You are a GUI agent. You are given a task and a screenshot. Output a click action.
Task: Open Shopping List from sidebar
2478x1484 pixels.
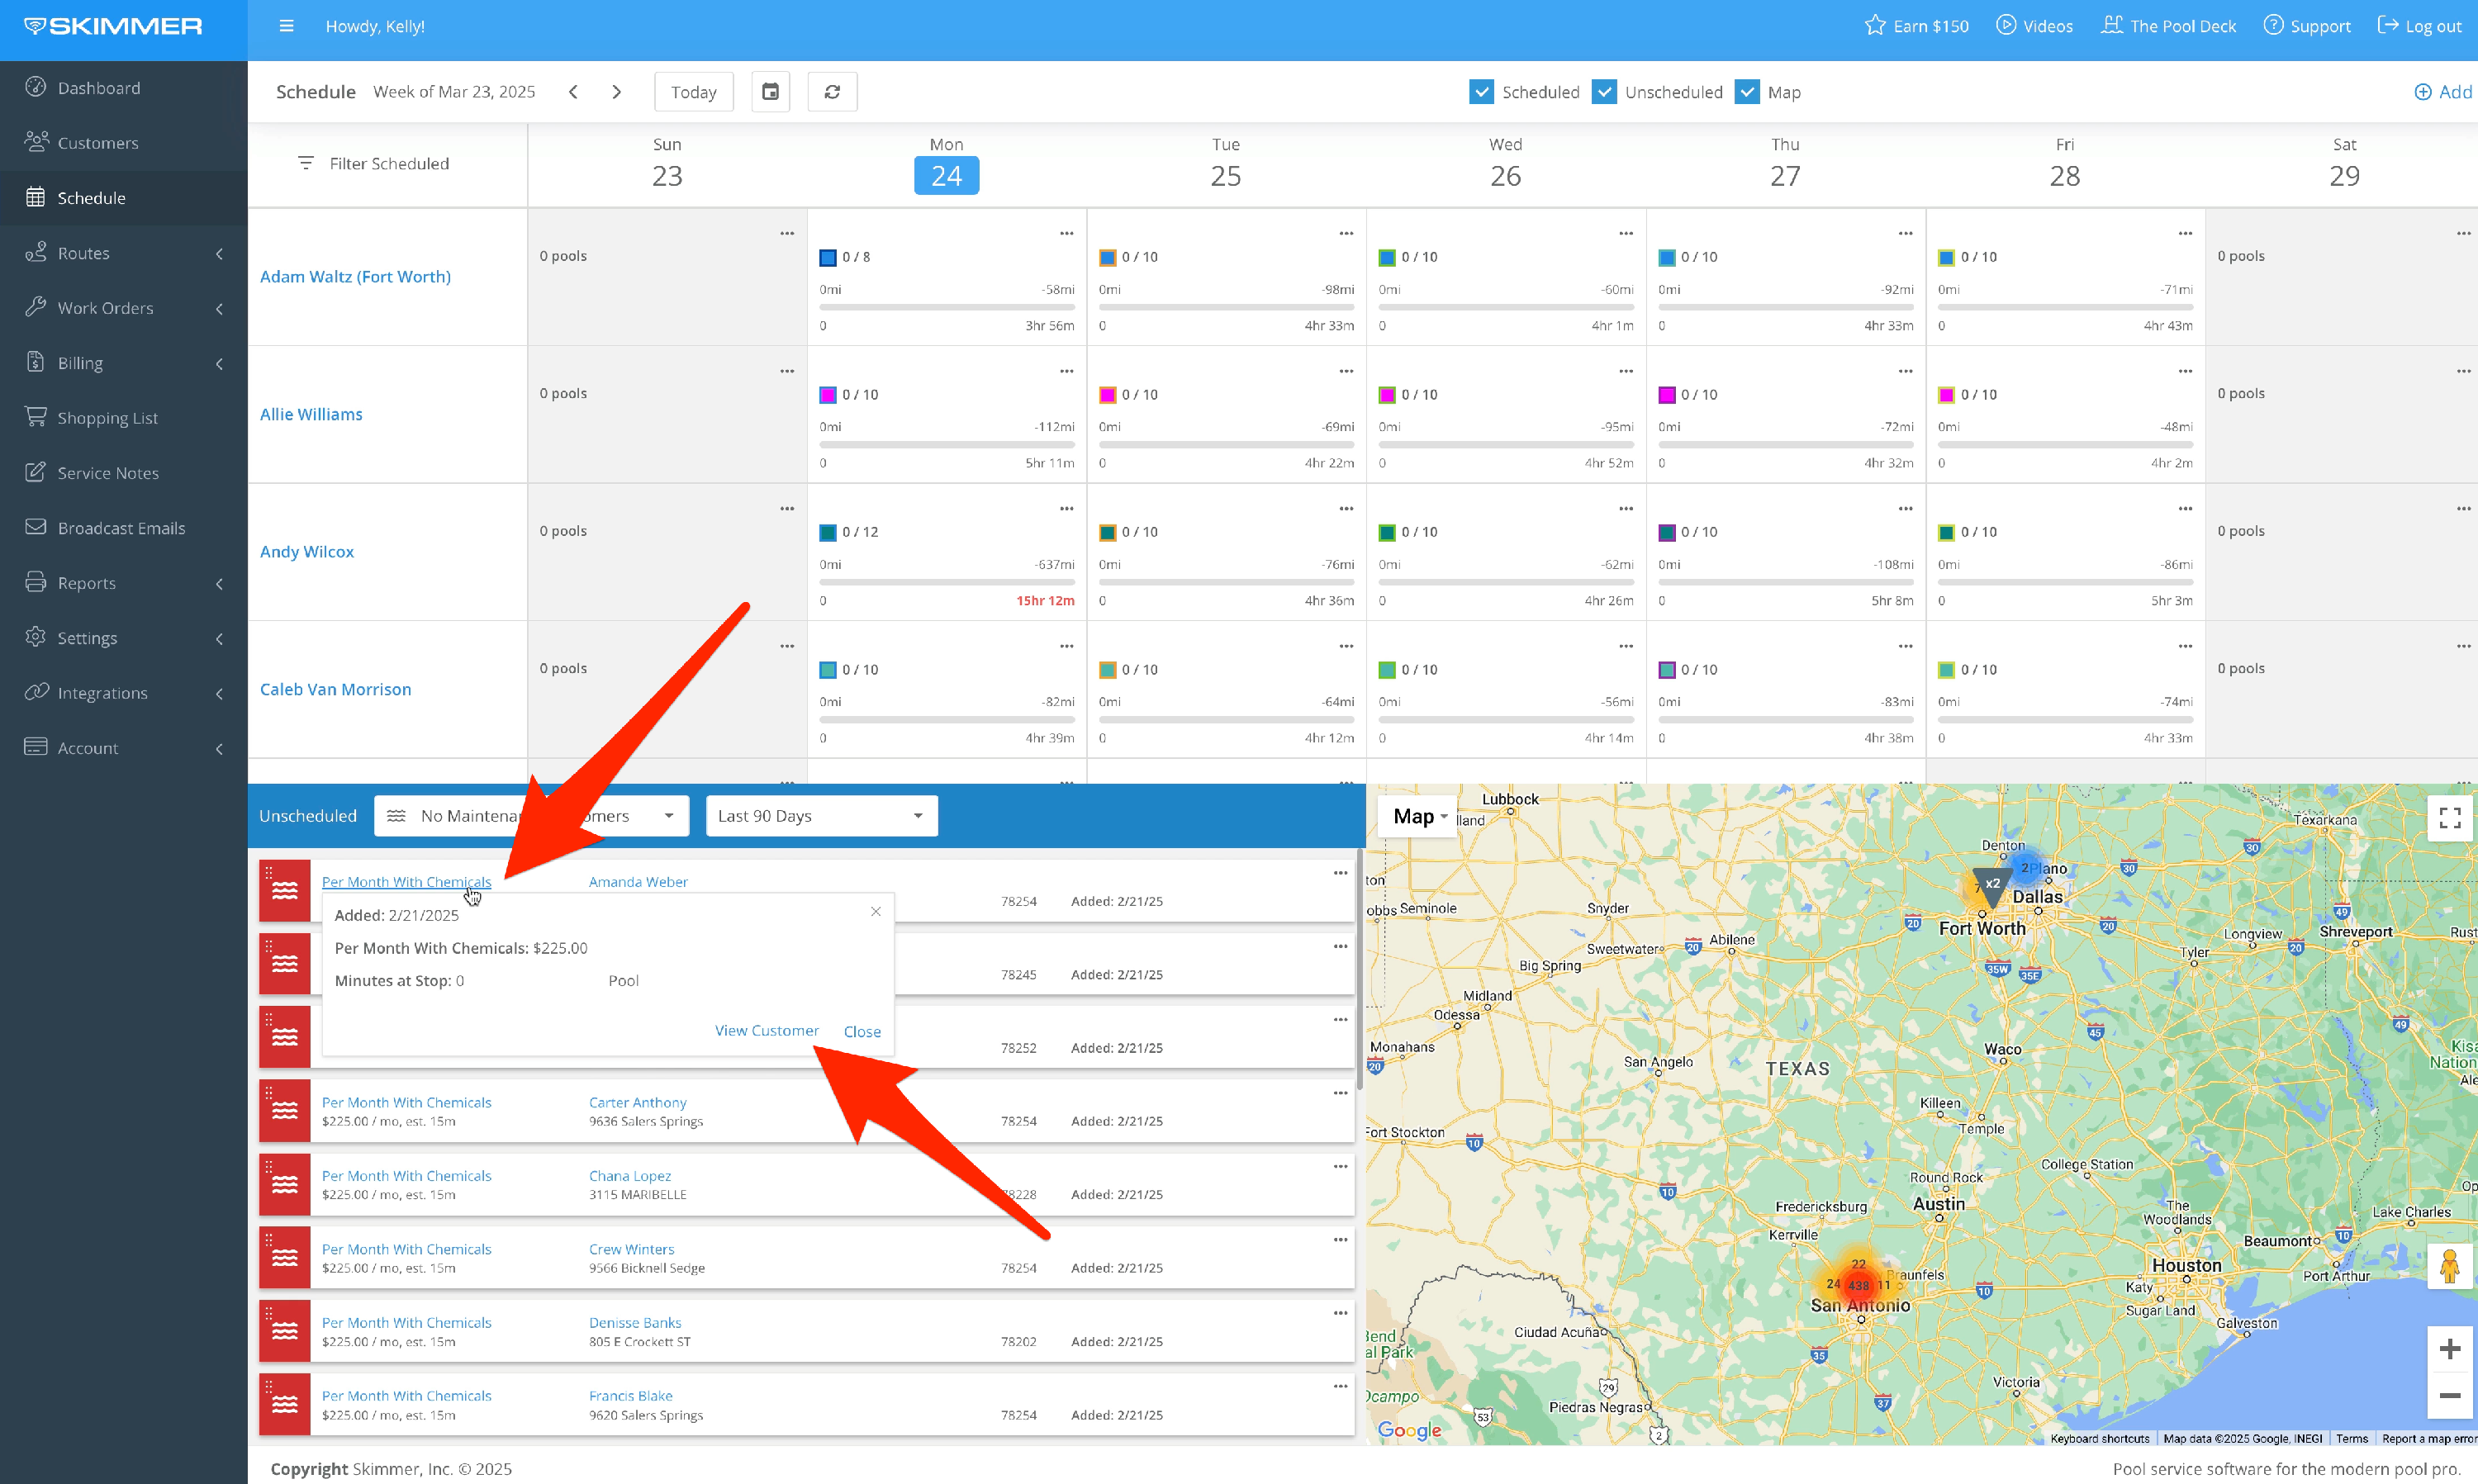[x=107, y=418]
